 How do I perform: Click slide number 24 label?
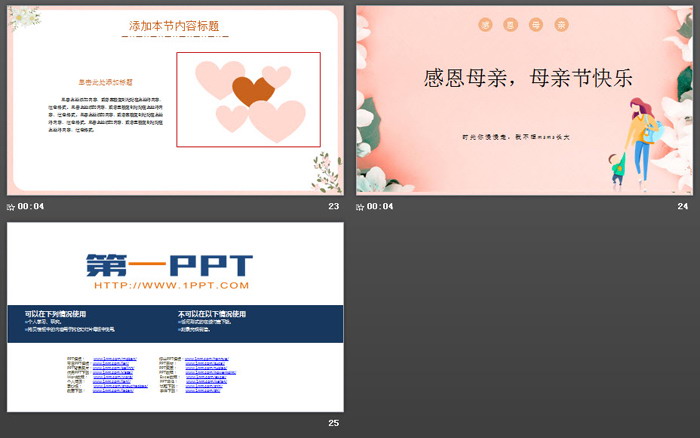pos(683,206)
